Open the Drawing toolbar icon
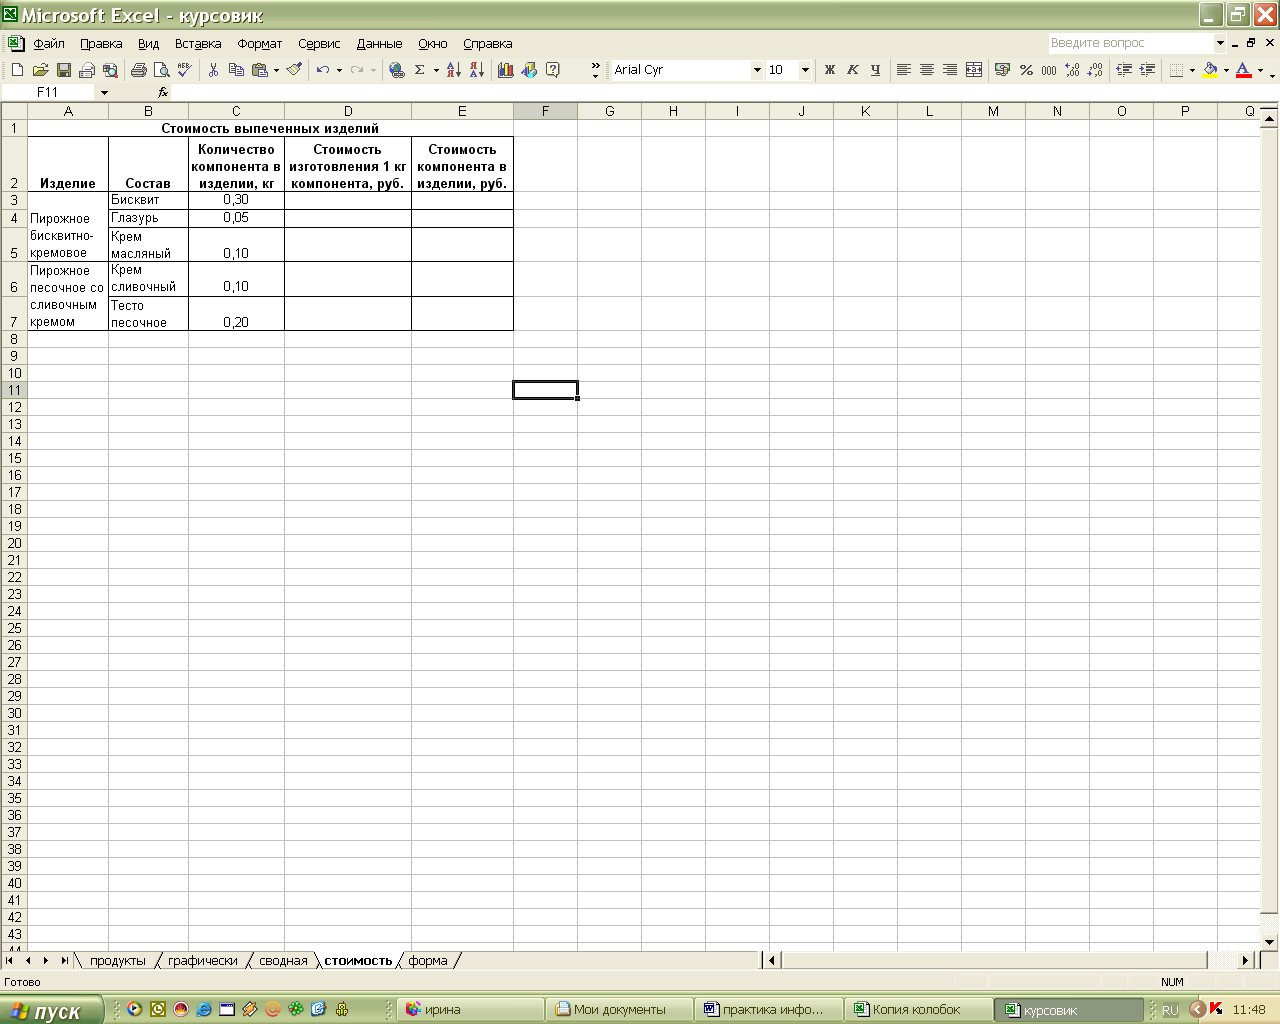 529,70
